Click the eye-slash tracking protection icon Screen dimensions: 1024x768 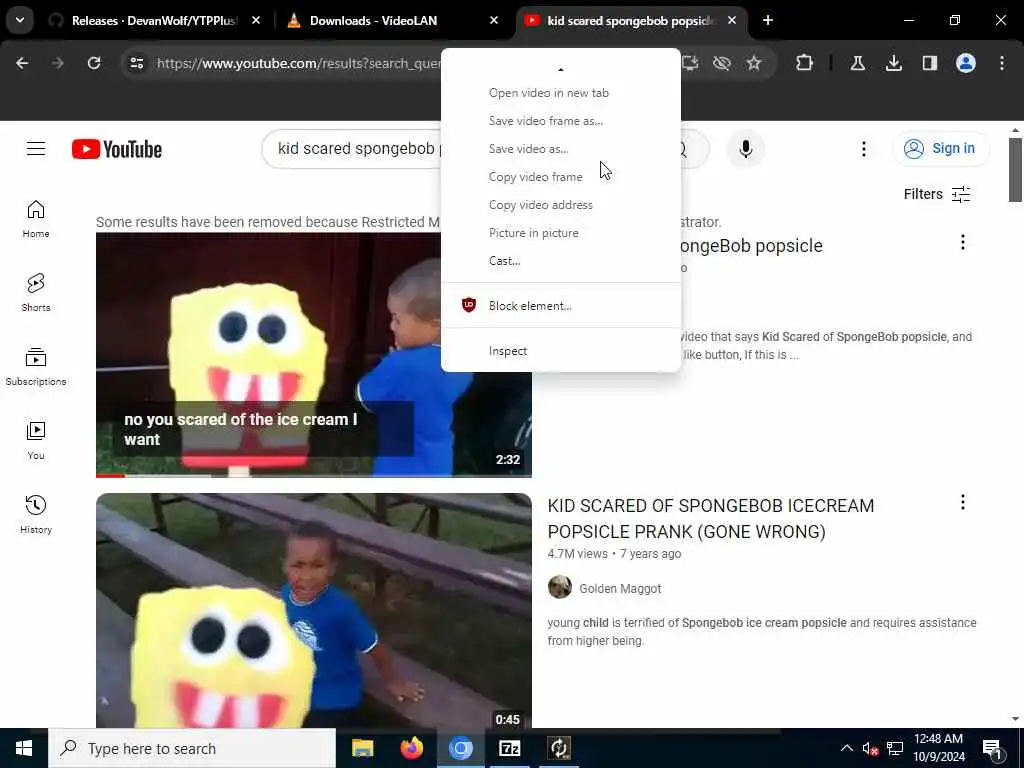(x=722, y=63)
